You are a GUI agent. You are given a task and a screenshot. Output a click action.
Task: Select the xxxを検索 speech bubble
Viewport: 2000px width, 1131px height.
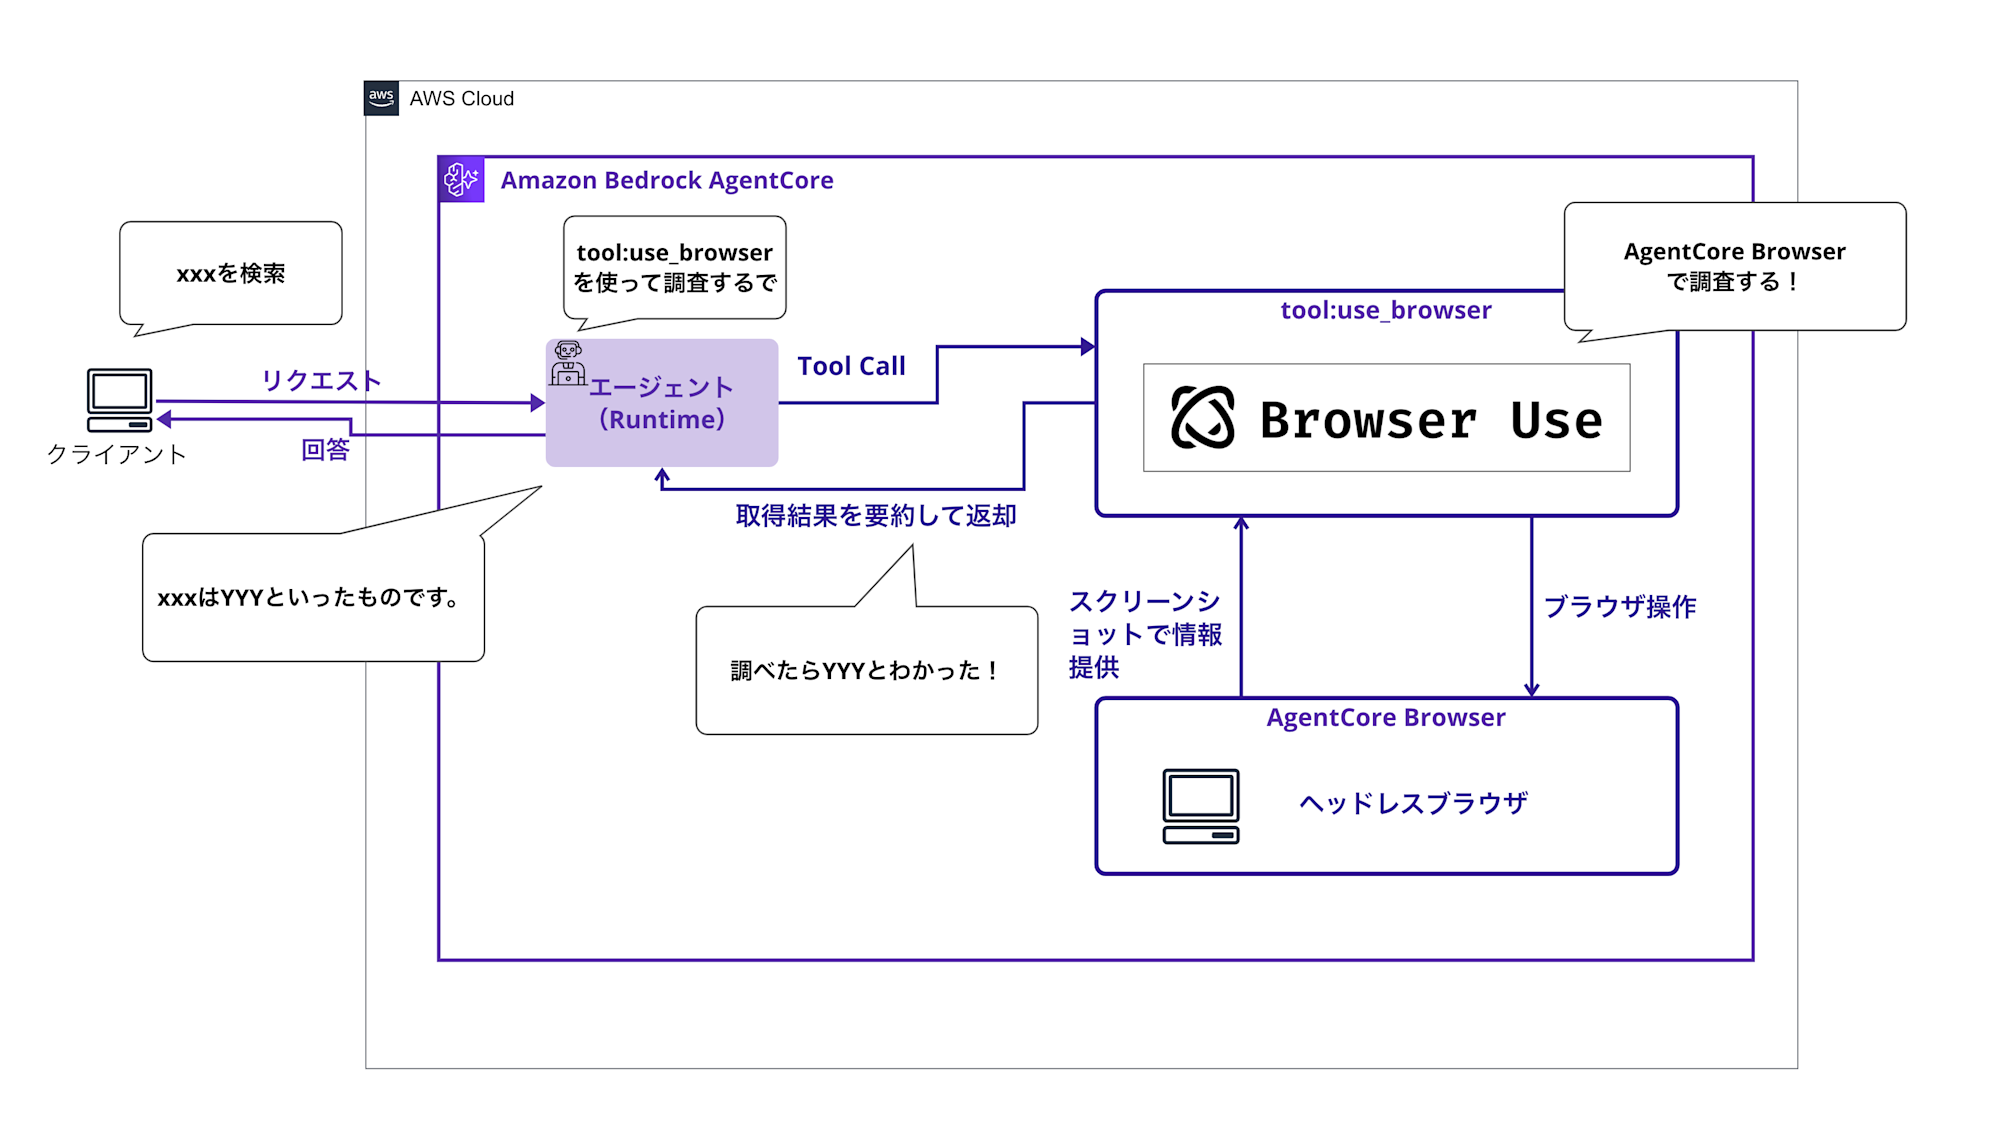tap(231, 273)
